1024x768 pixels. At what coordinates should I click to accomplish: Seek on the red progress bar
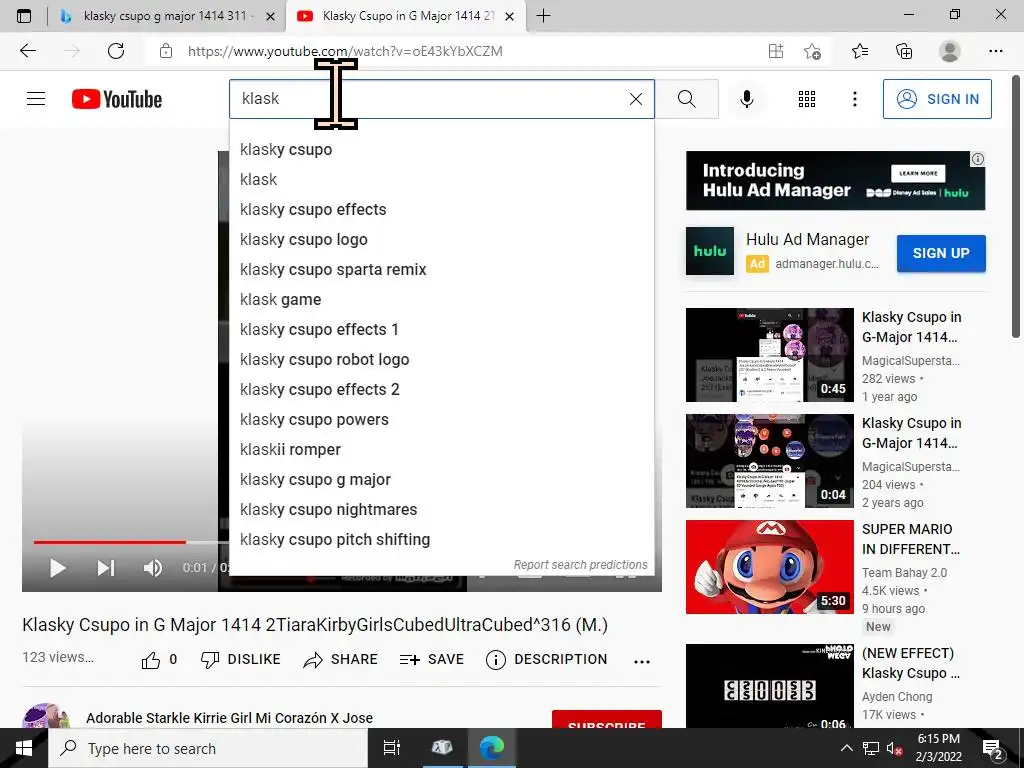(x=110, y=542)
